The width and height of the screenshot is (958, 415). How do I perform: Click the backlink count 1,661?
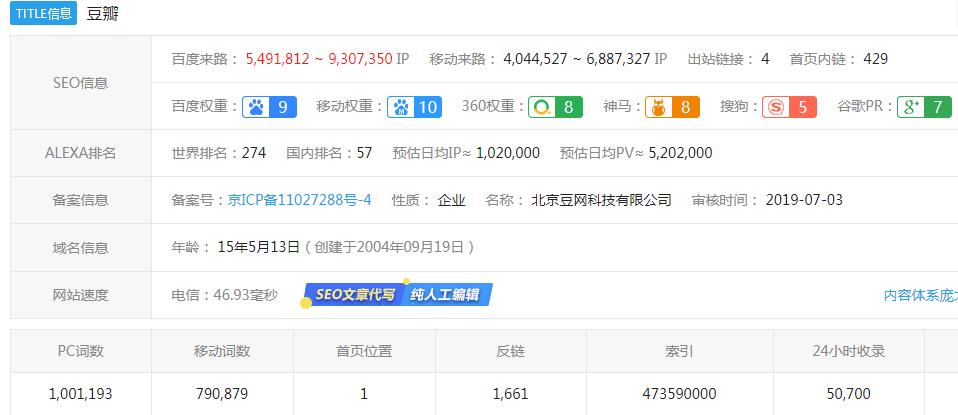pos(511,394)
